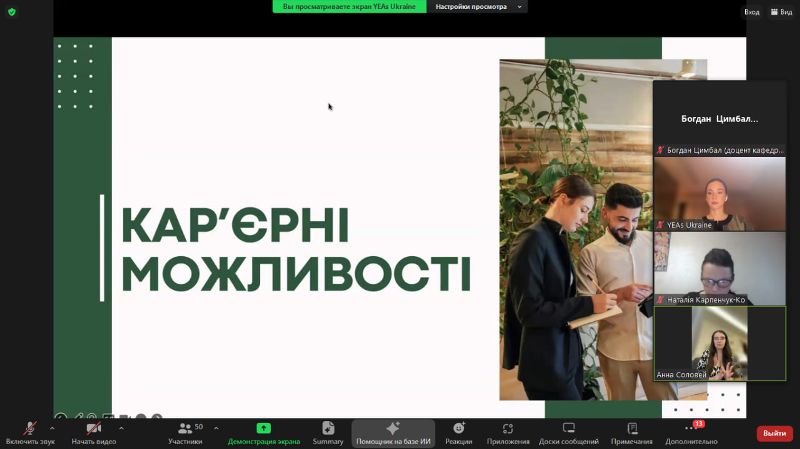This screenshot has width=800, height=449.
Task: Open the Реакции reactions icon
Action: pos(459,428)
